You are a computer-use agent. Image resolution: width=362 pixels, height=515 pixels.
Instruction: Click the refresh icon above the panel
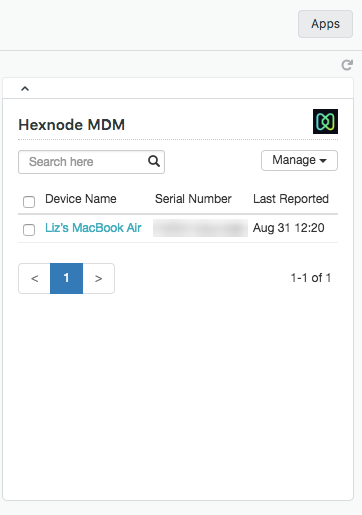347,65
